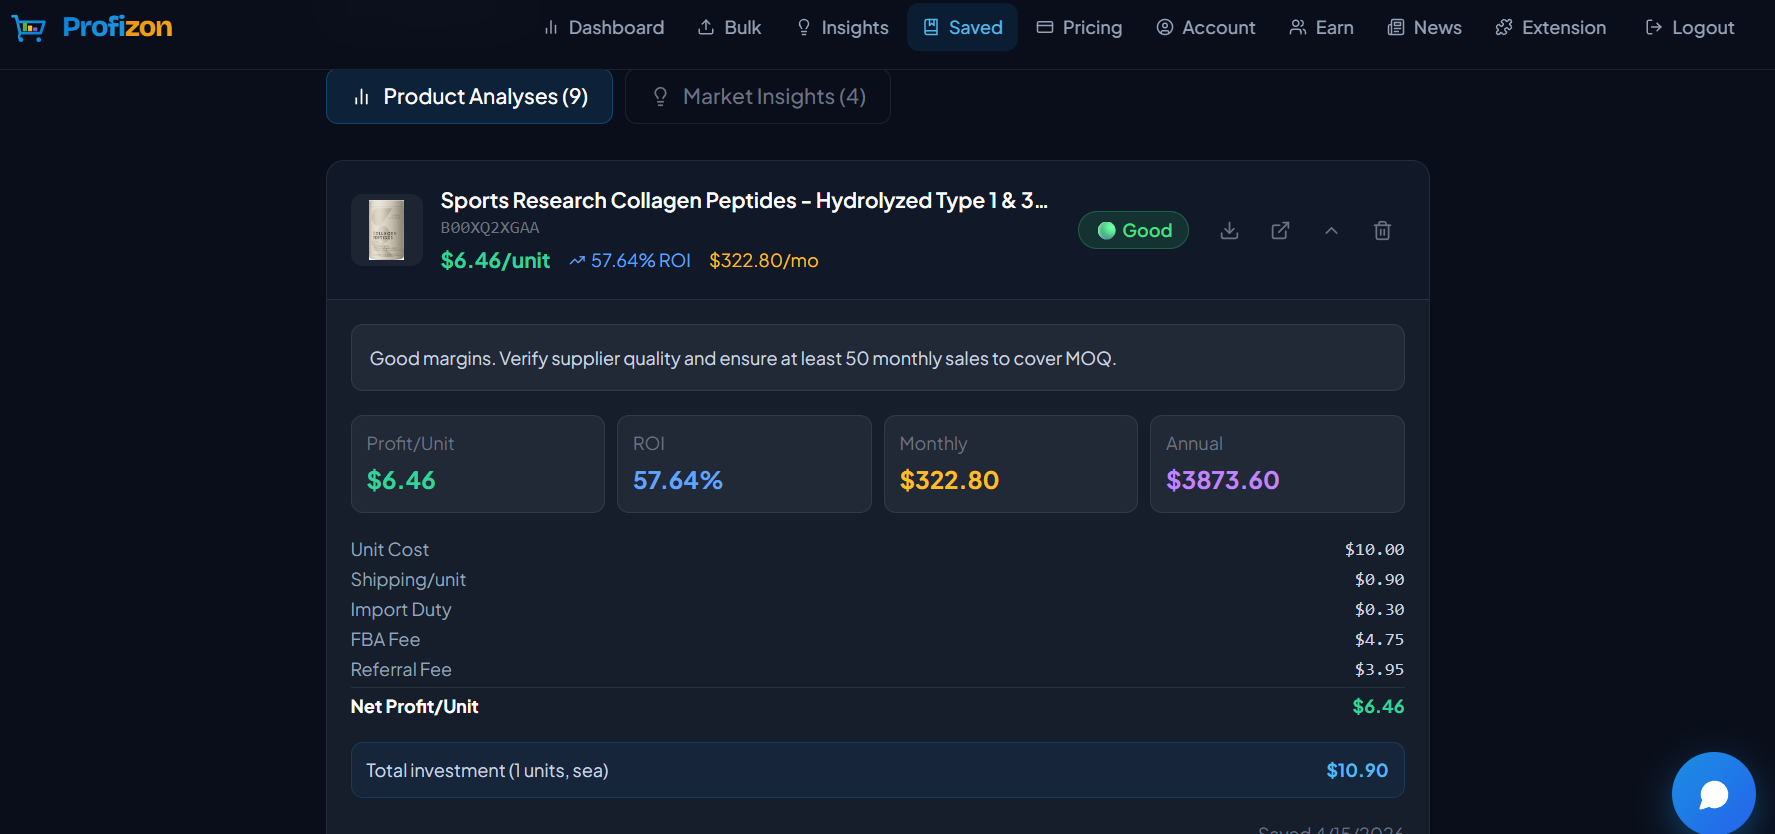Select the Product Analyses tab
1775x834 pixels.
[x=469, y=97]
